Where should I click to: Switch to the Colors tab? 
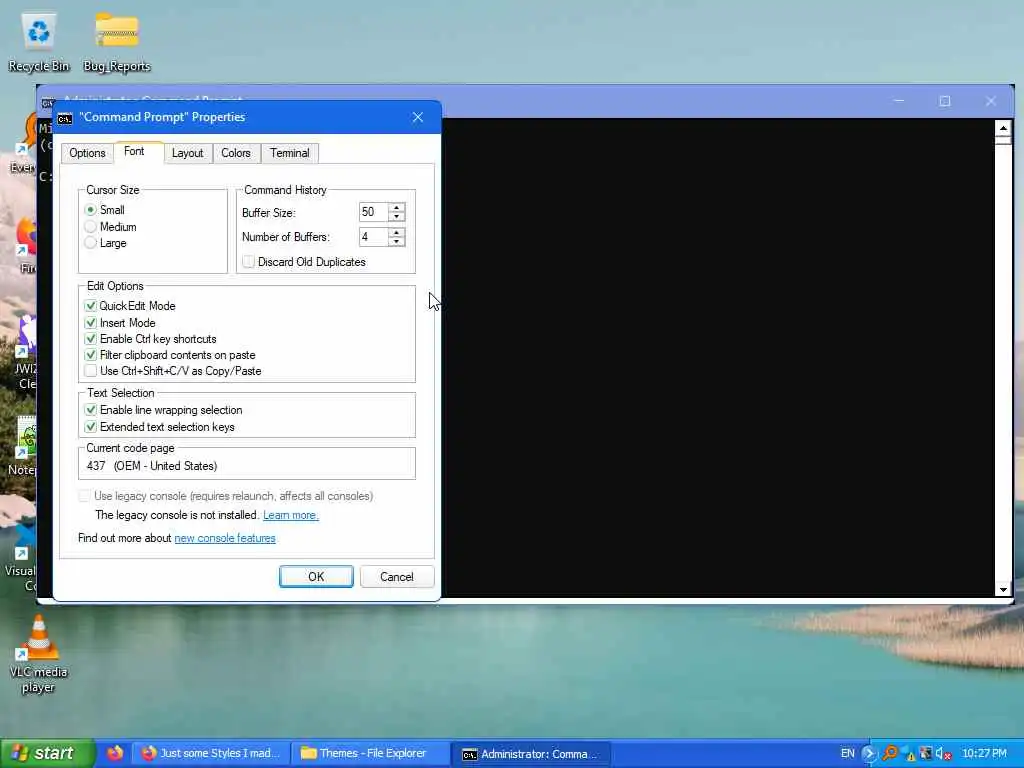coord(236,153)
